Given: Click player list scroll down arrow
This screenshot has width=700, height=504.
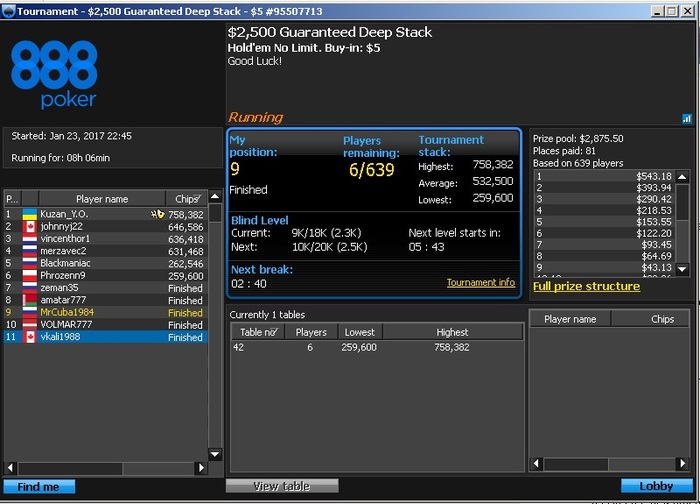Looking at the screenshot, I should pos(215,454).
